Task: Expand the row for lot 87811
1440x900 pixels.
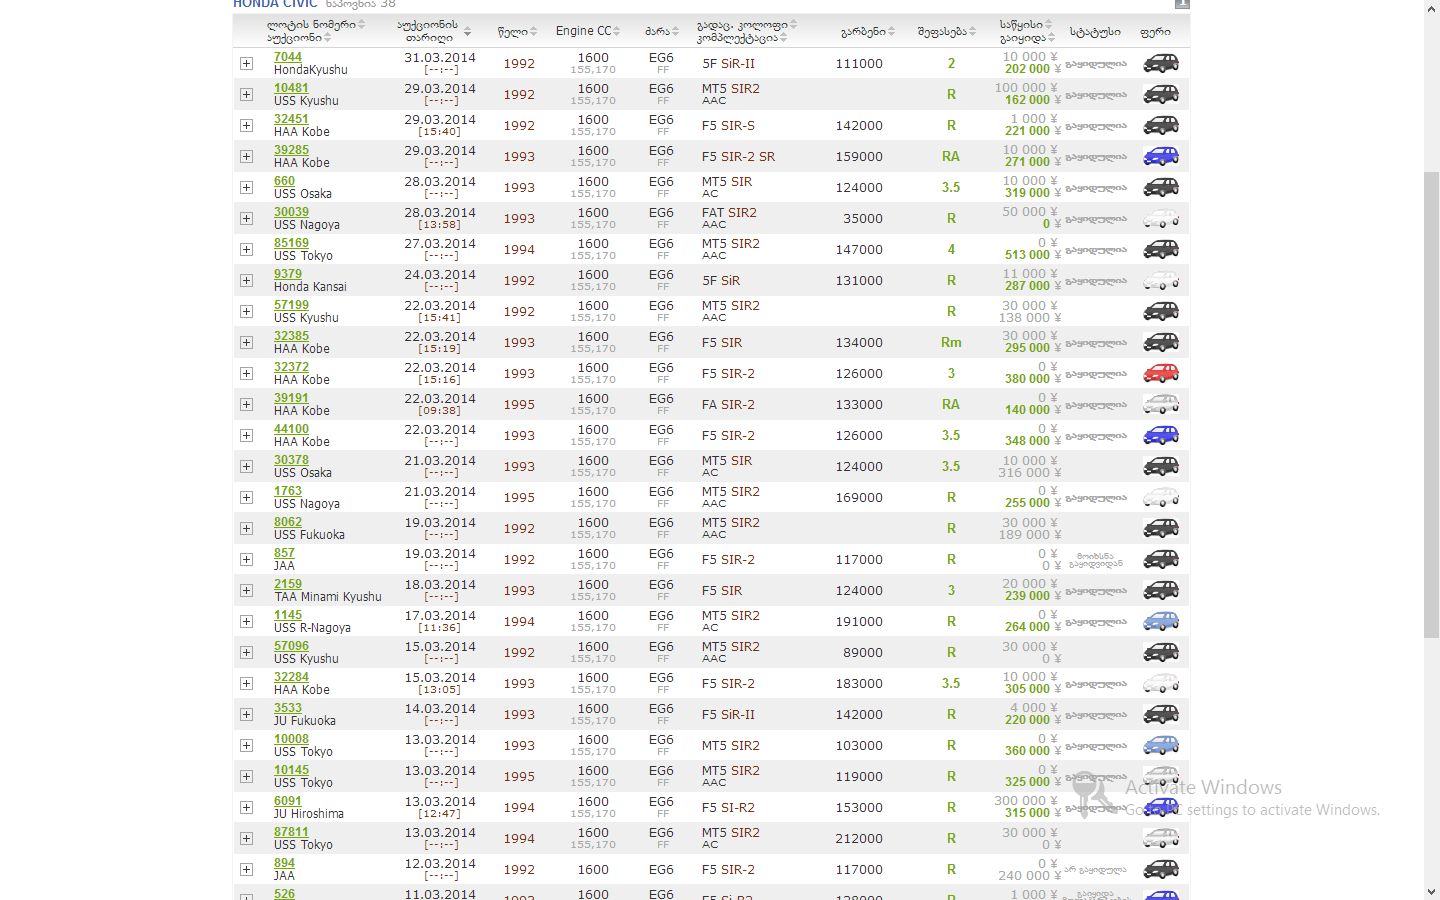Action: tap(246, 838)
